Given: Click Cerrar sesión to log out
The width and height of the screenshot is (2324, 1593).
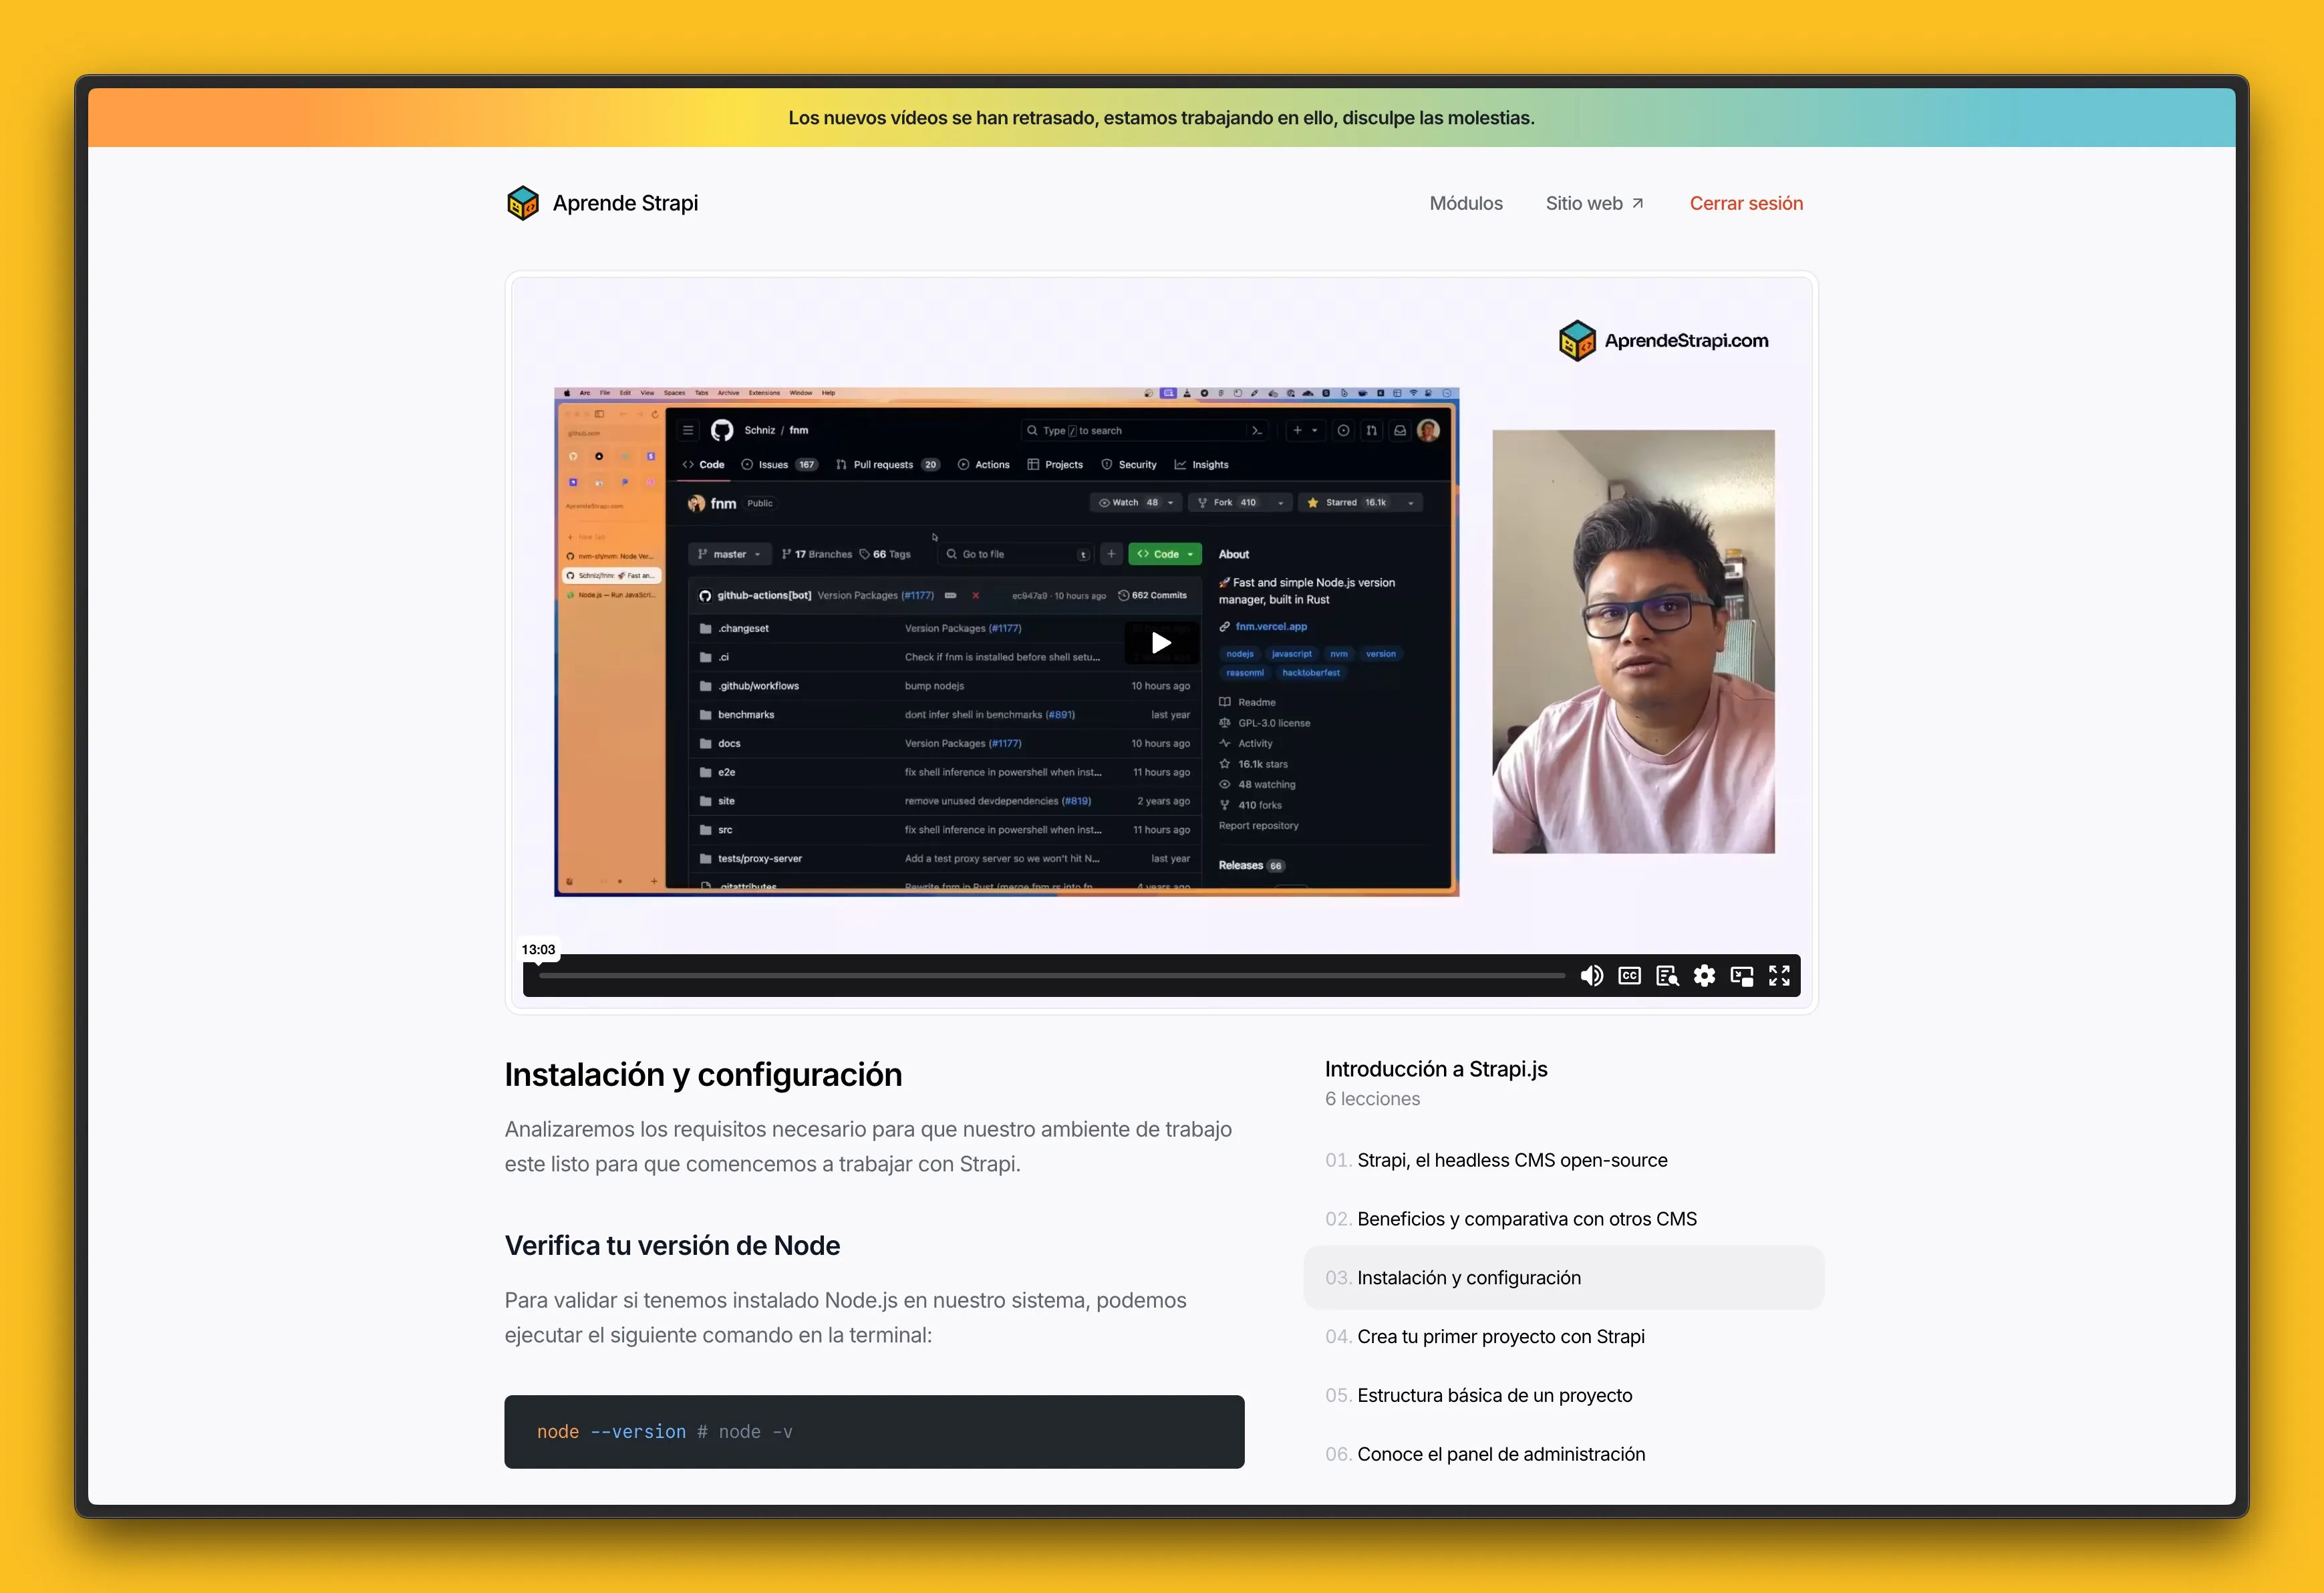Looking at the screenshot, I should point(1746,203).
